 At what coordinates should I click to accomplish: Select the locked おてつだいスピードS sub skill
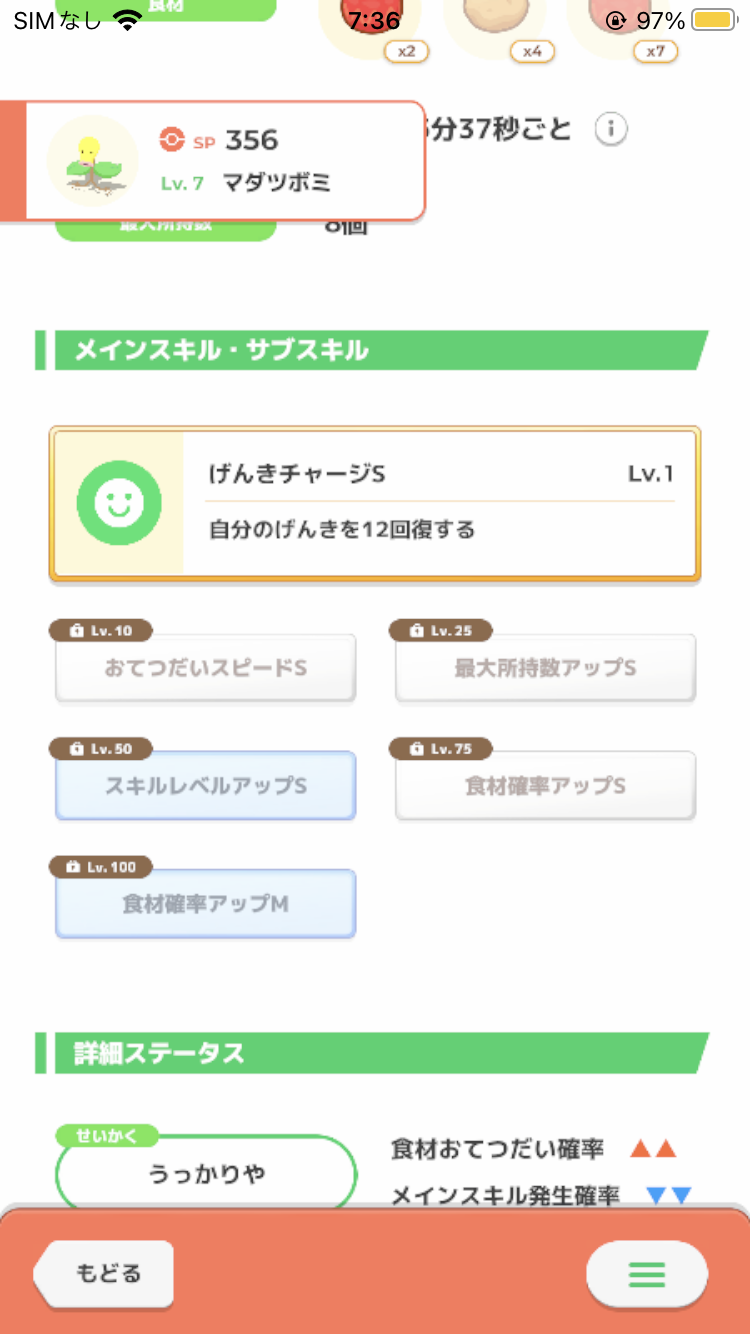205,668
